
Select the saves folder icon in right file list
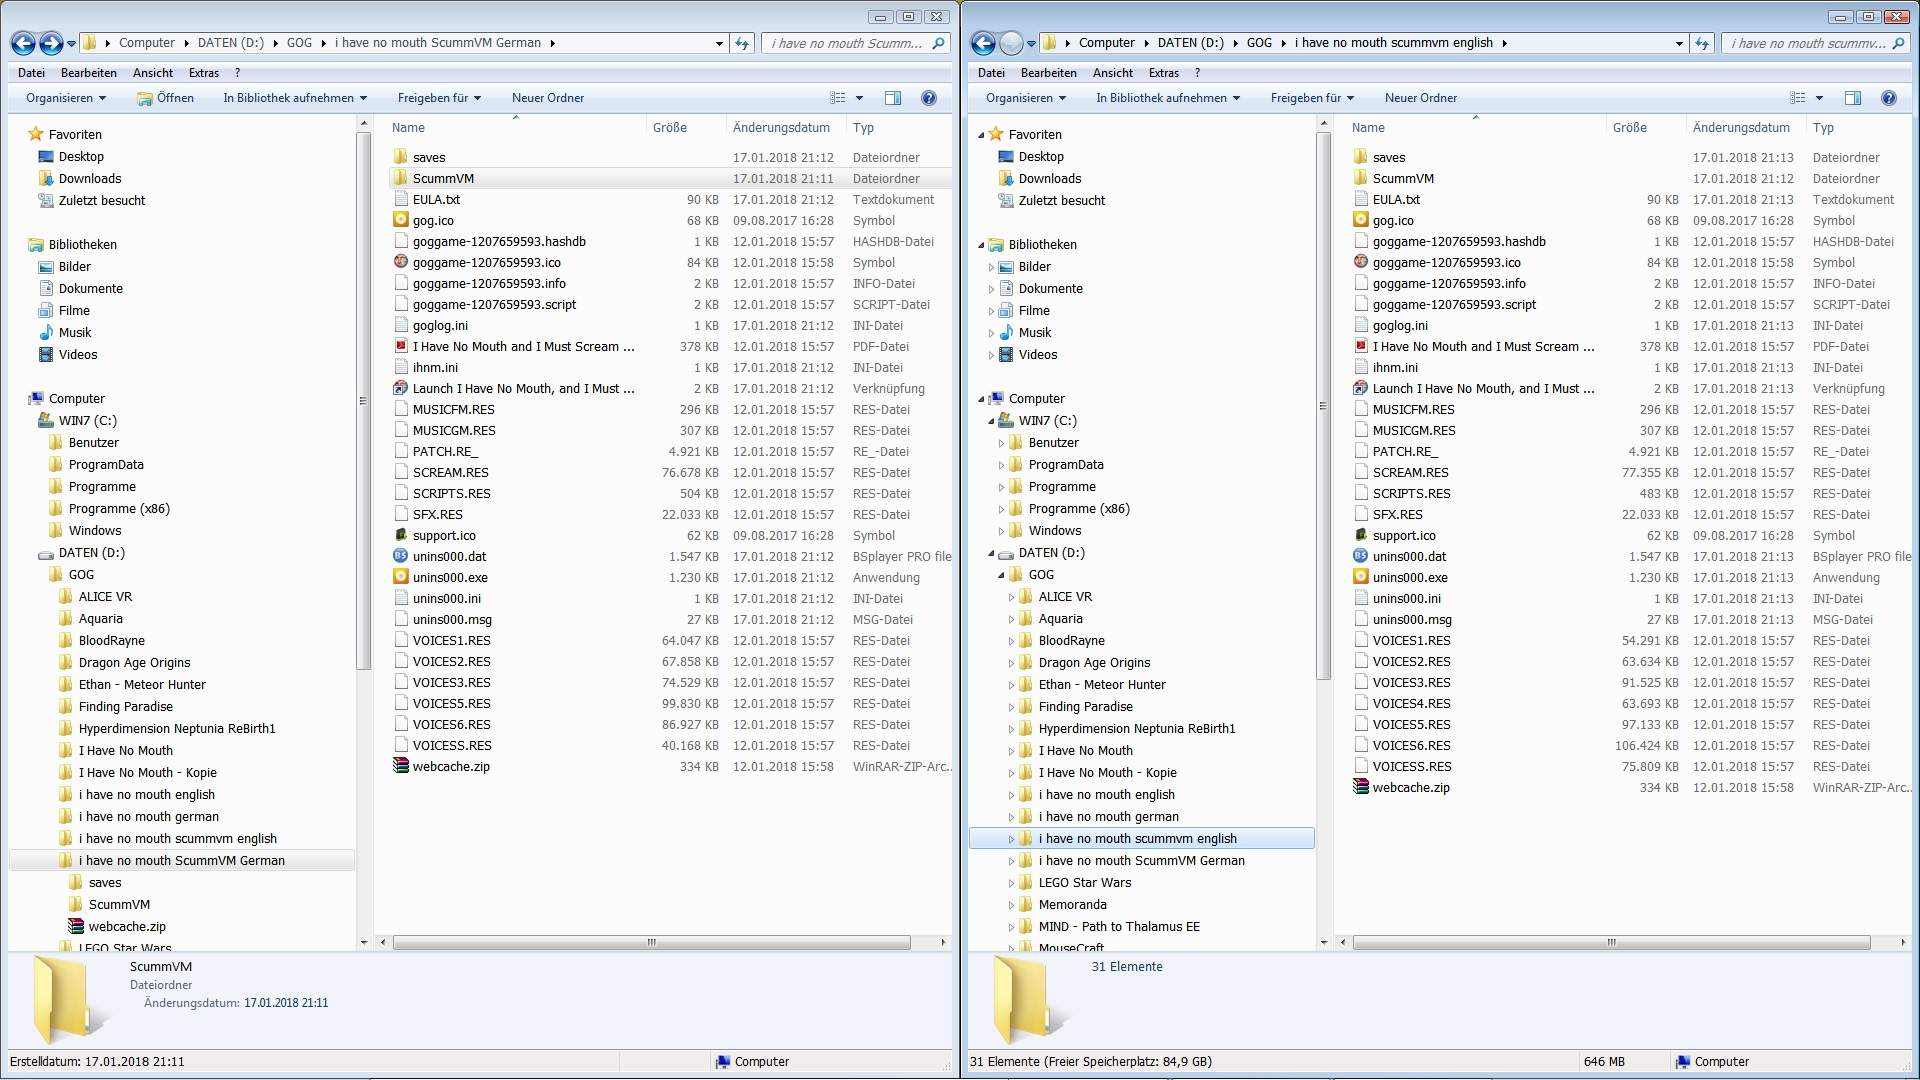click(x=1361, y=157)
